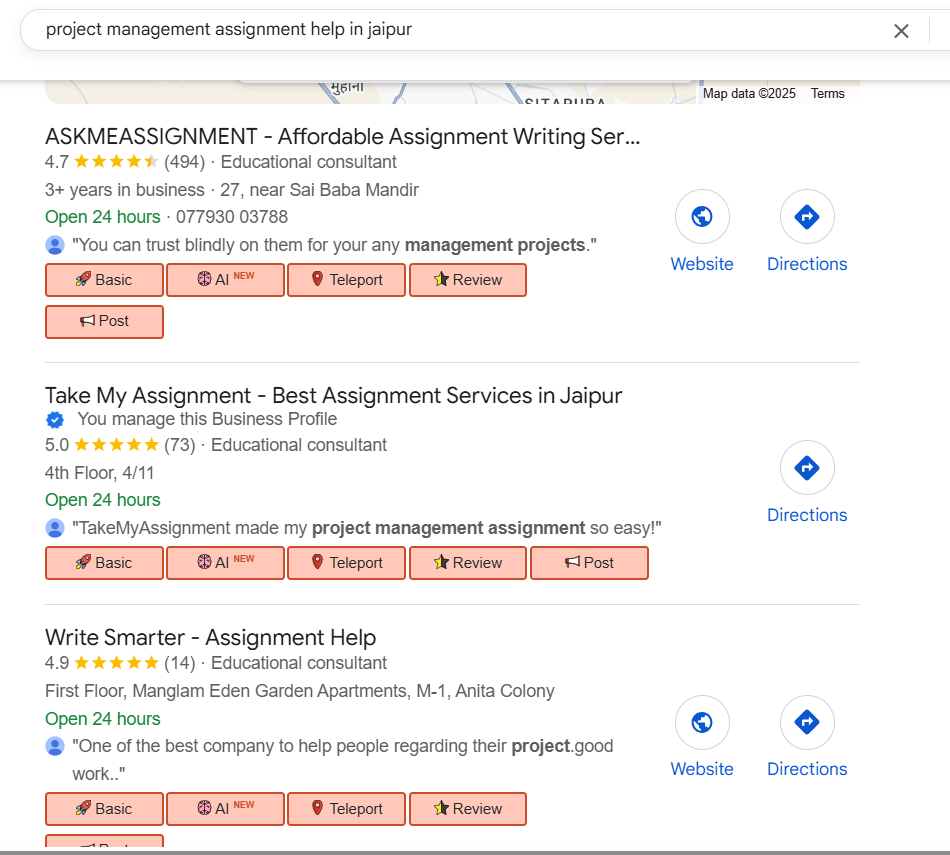The height and width of the screenshot is (855, 950).
Task: Open Write Smarter - Assignment Help title
Action: (x=210, y=637)
